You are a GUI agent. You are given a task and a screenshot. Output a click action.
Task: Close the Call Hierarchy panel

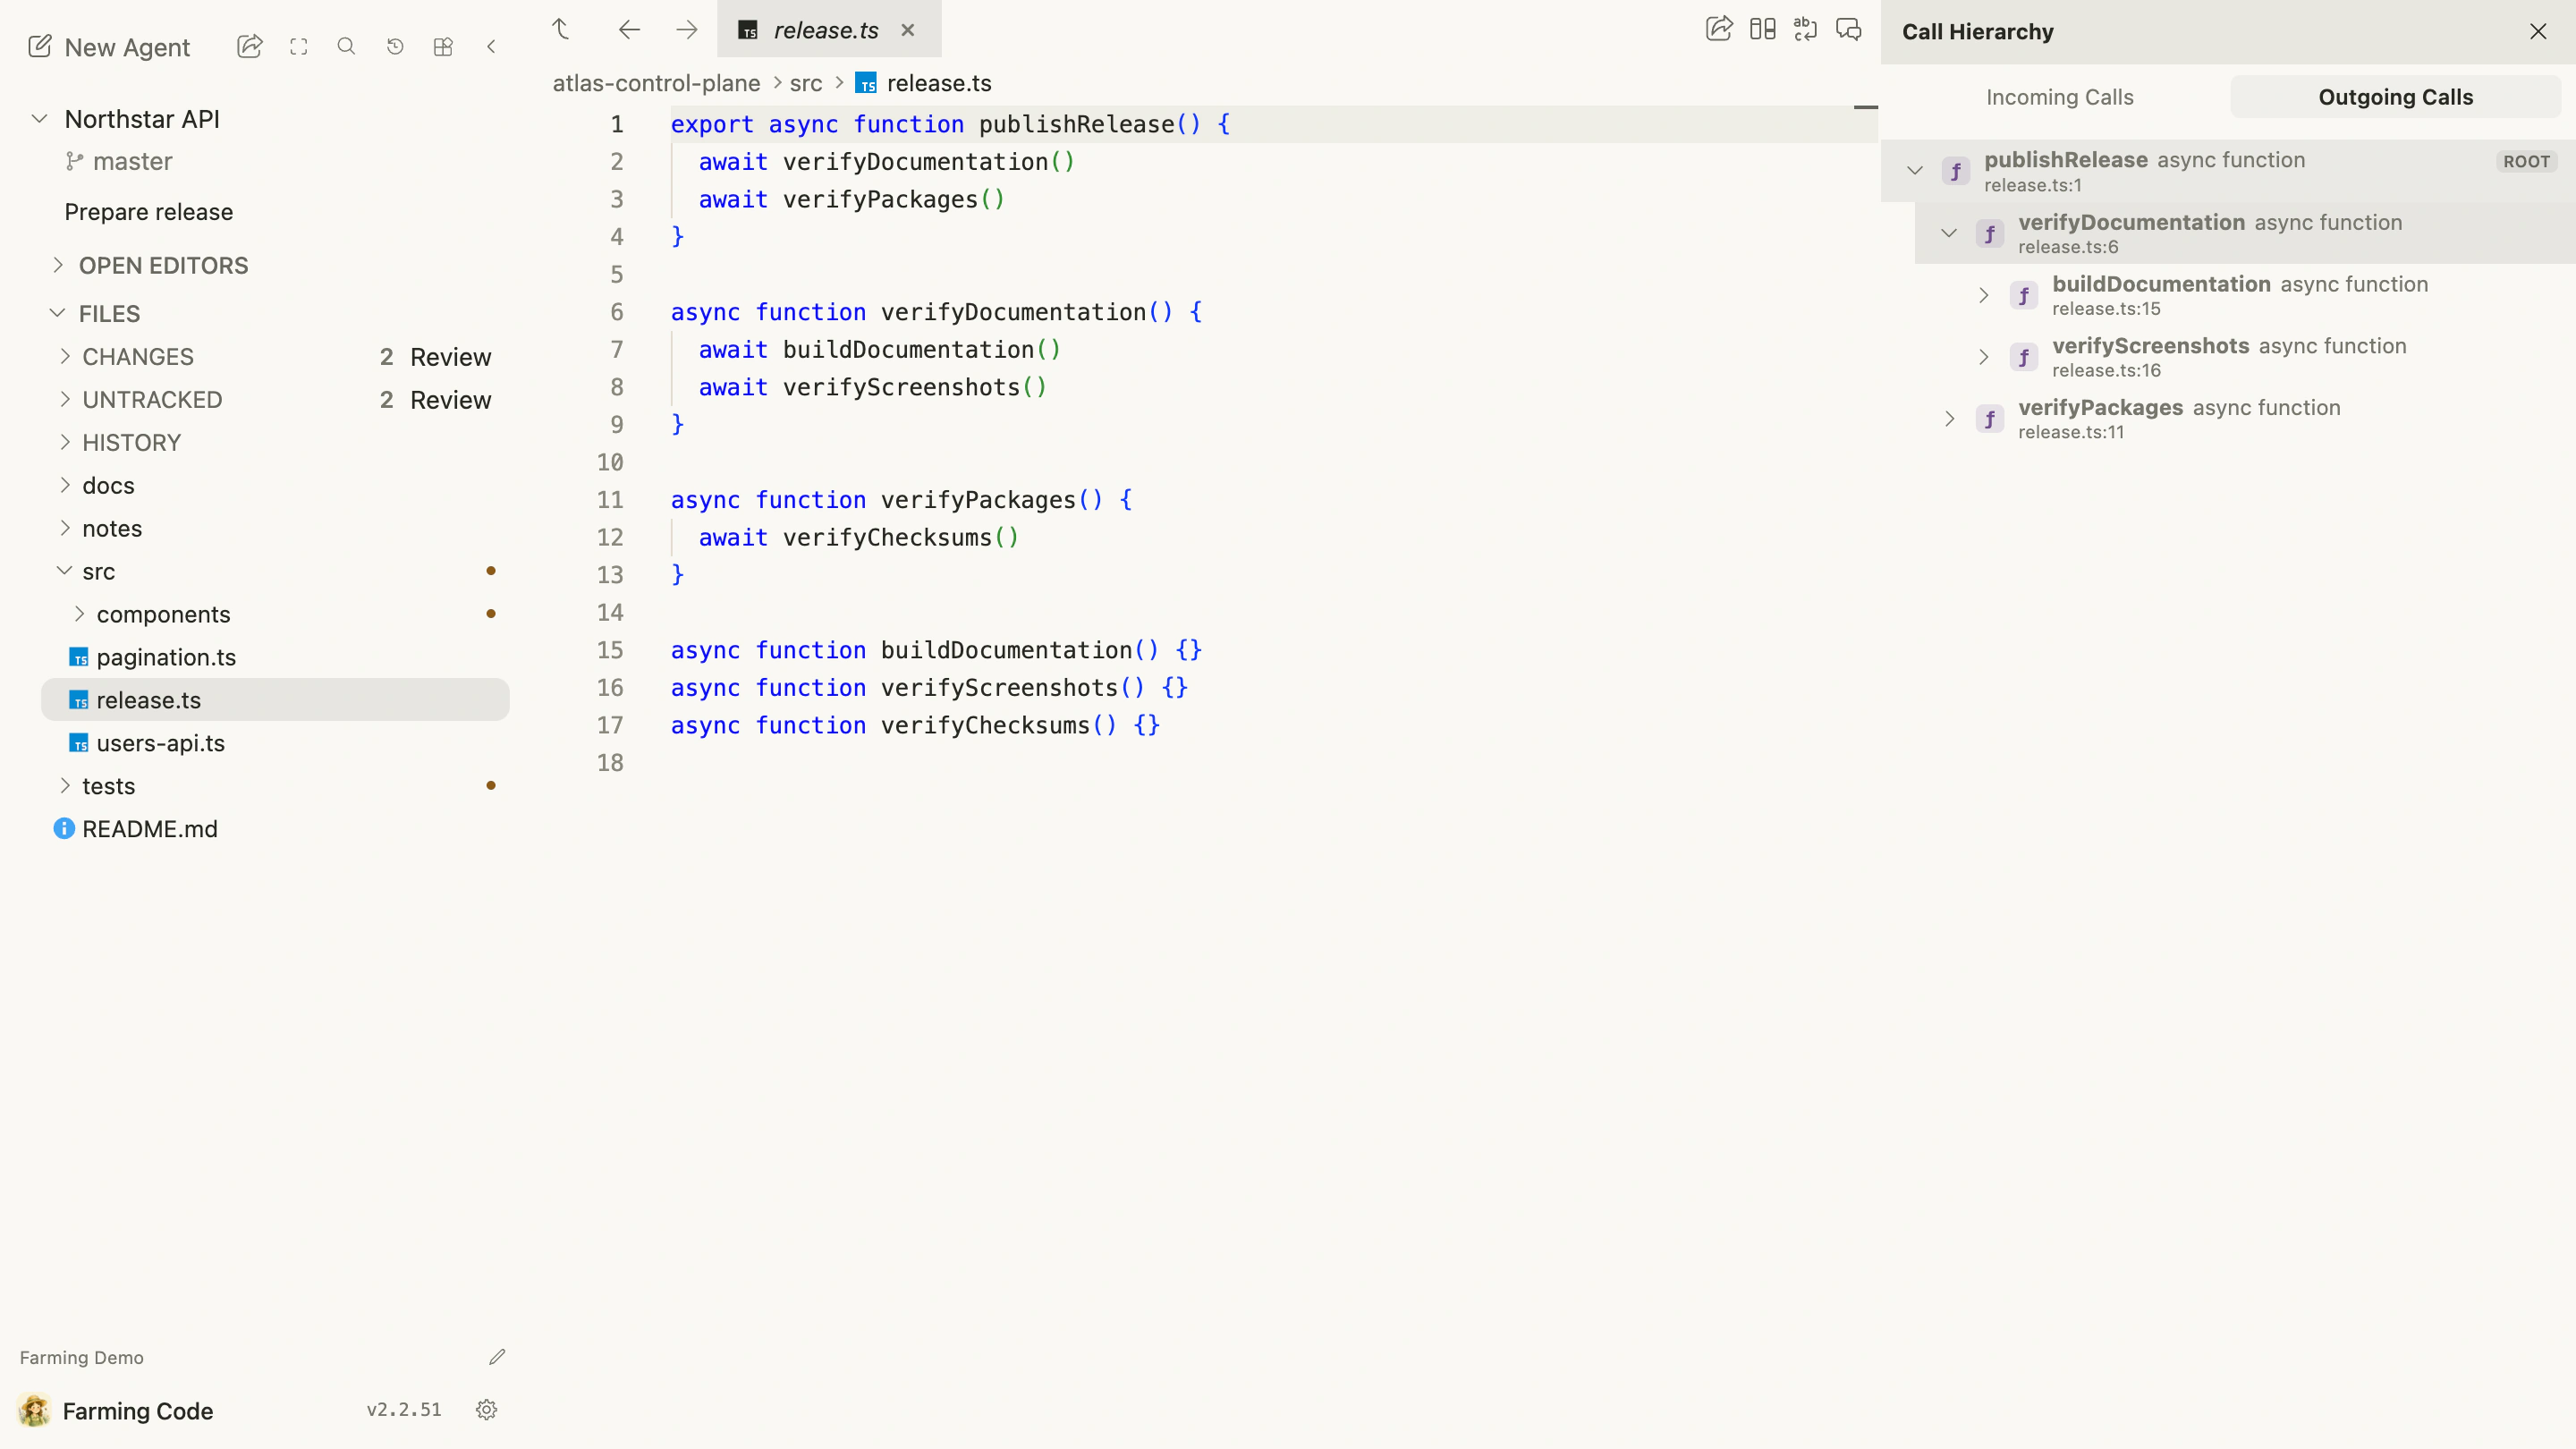click(x=2538, y=32)
